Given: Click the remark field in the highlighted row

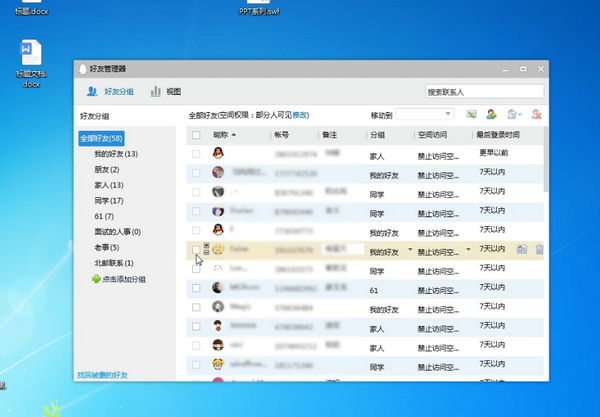Looking at the screenshot, I should pyautogui.click(x=343, y=249).
